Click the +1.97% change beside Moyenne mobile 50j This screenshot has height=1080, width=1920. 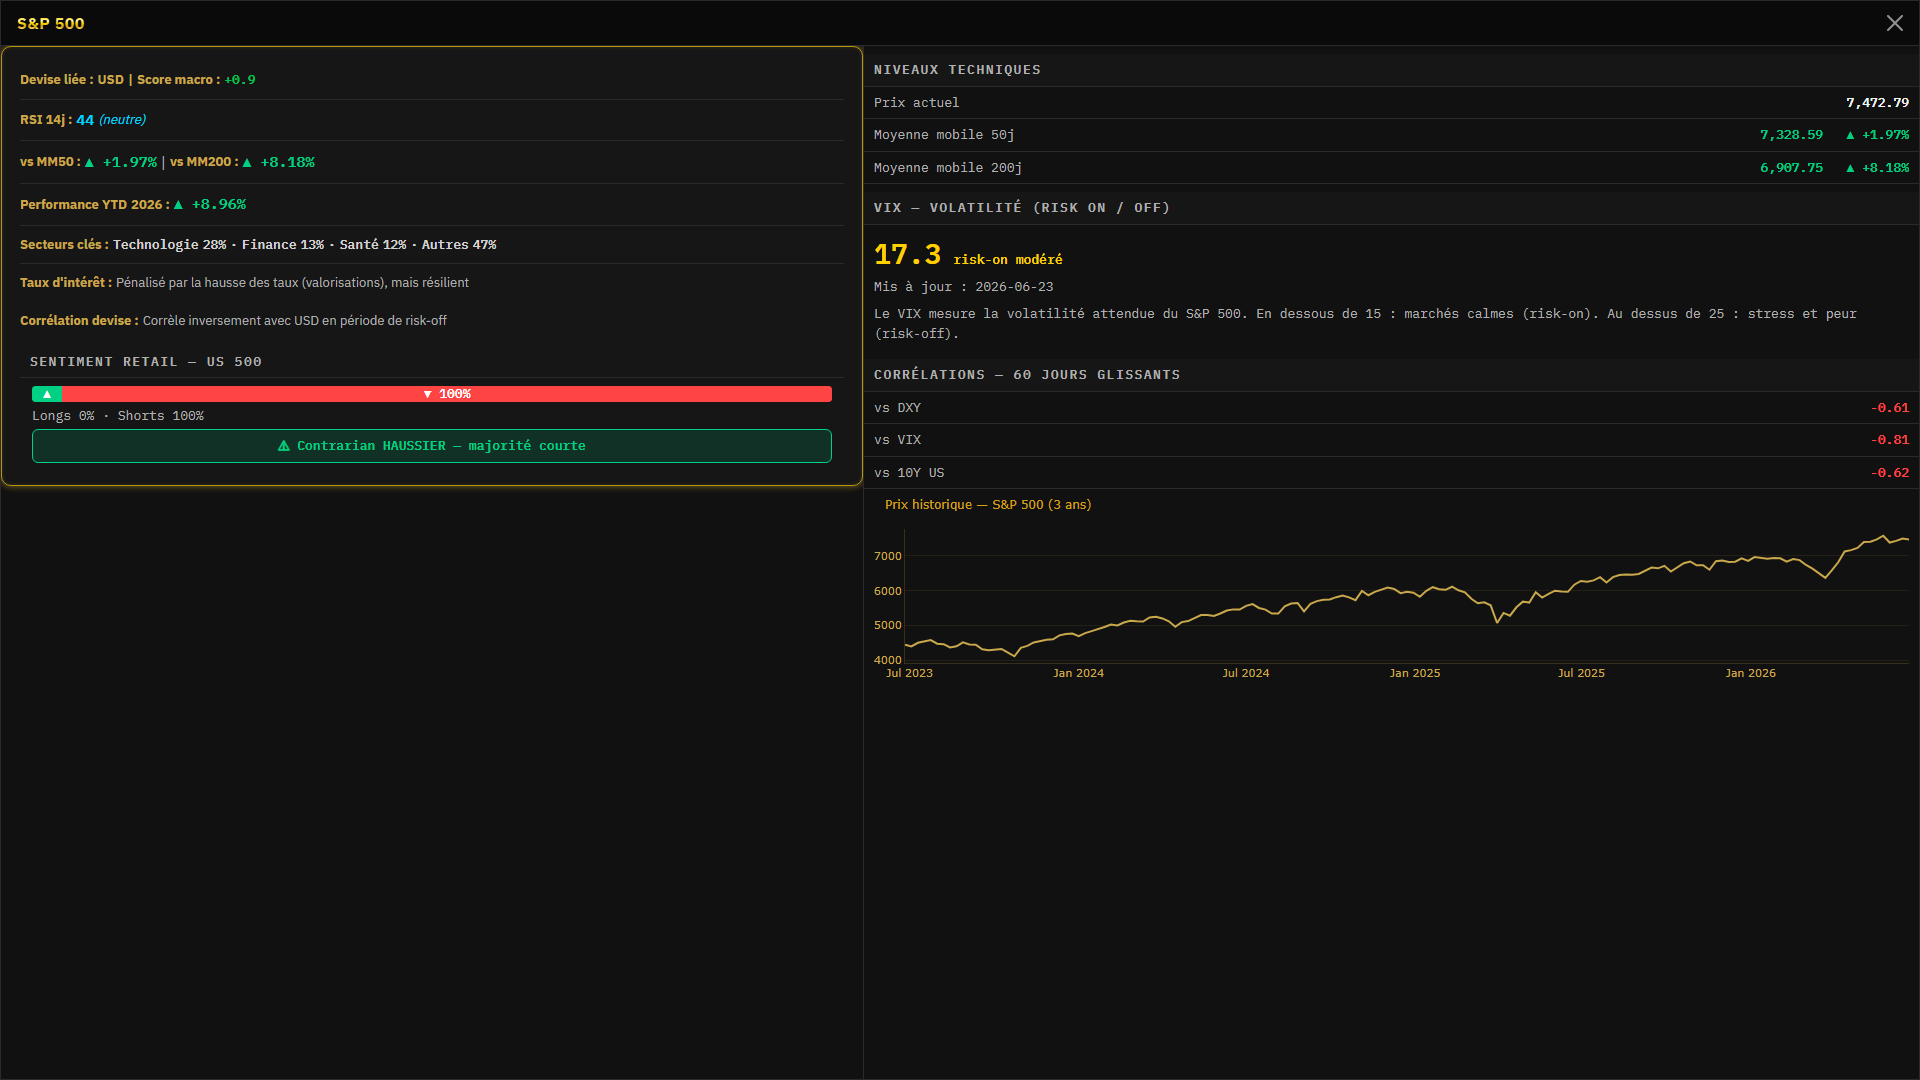click(x=1877, y=135)
